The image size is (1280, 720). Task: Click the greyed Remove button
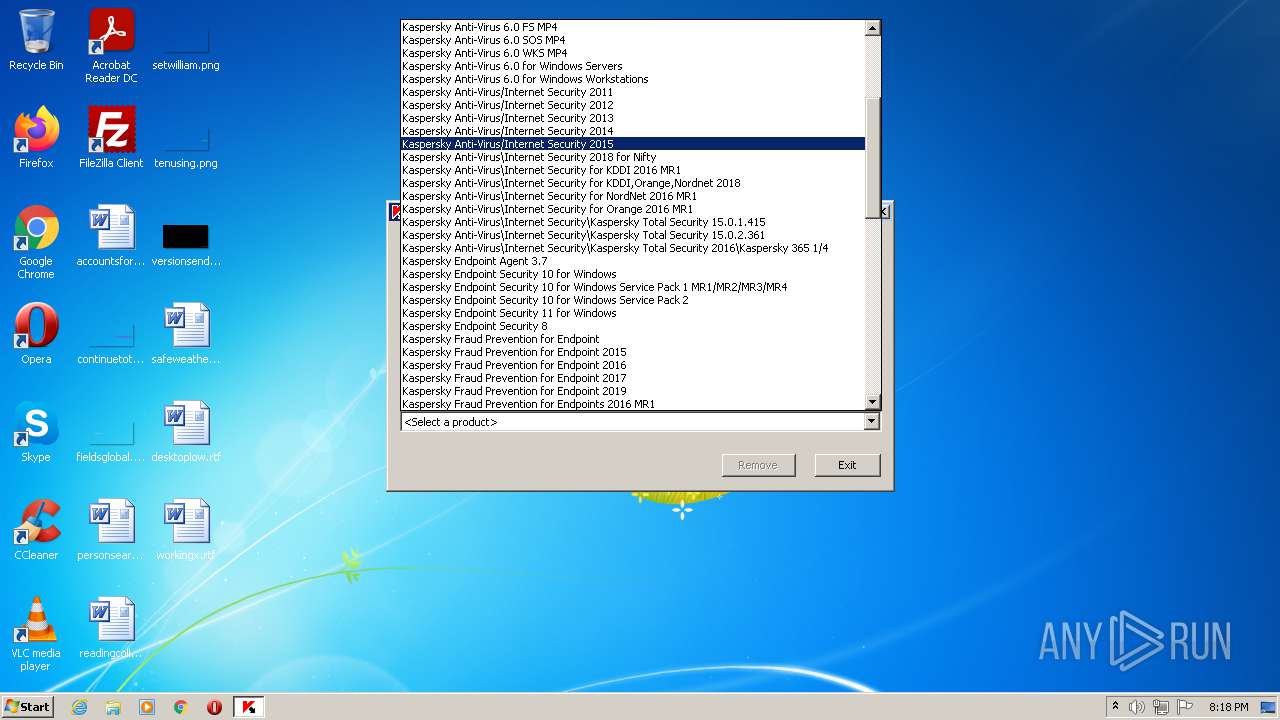[x=758, y=465]
